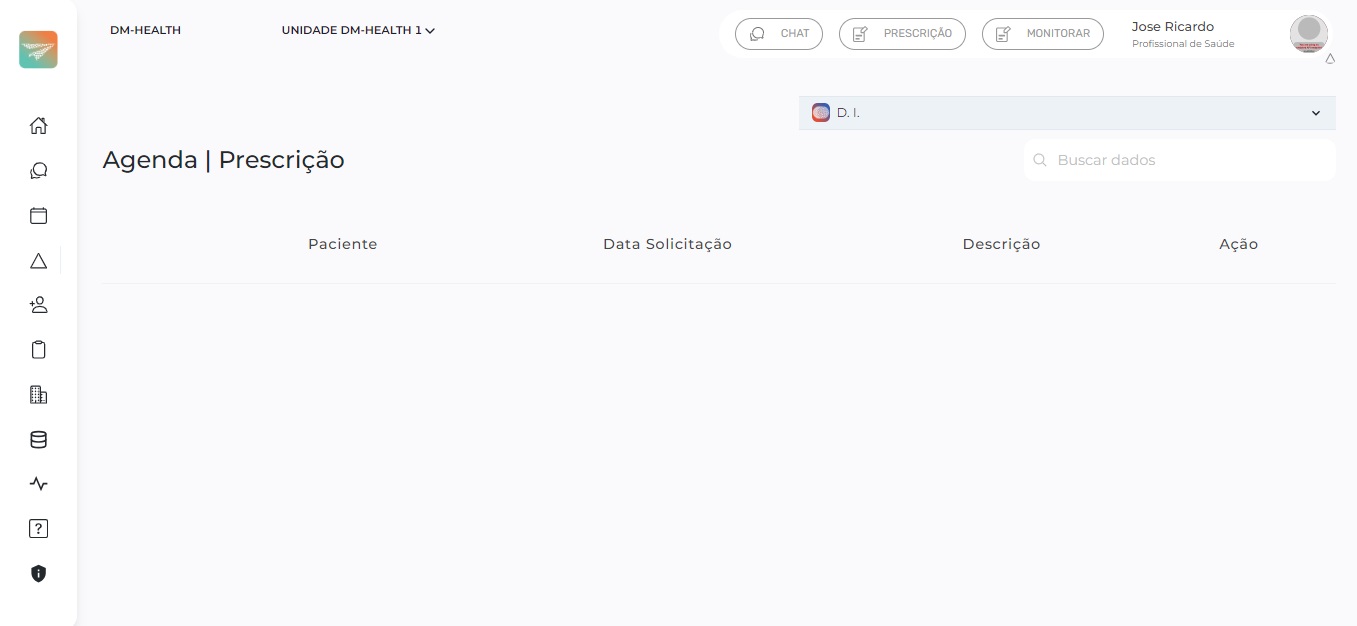
Task: Open the chat bubbles sidebar icon
Action: coord(38,171)
